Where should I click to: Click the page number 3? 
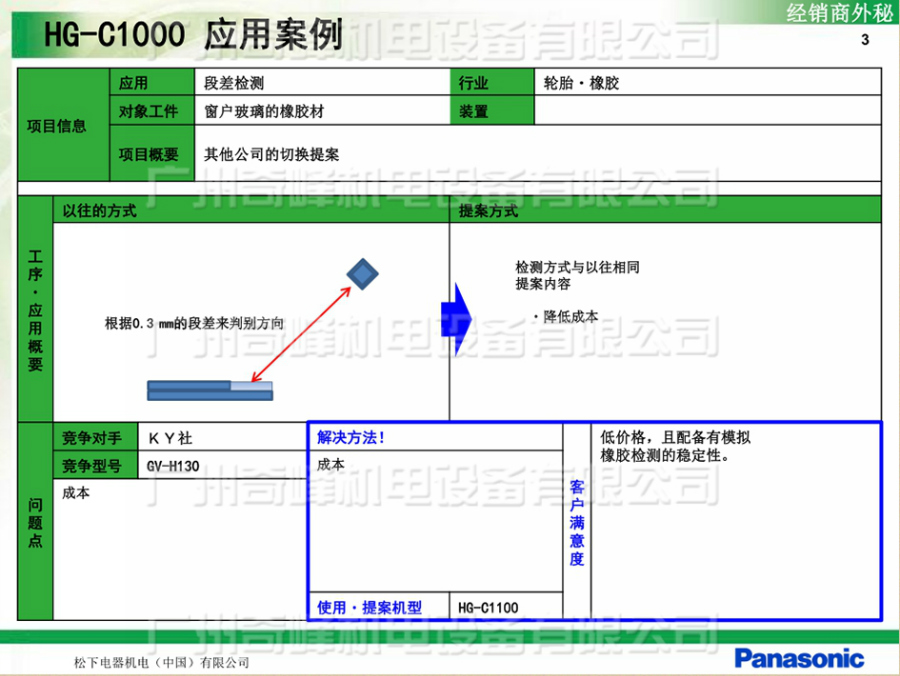coord(865,40)
